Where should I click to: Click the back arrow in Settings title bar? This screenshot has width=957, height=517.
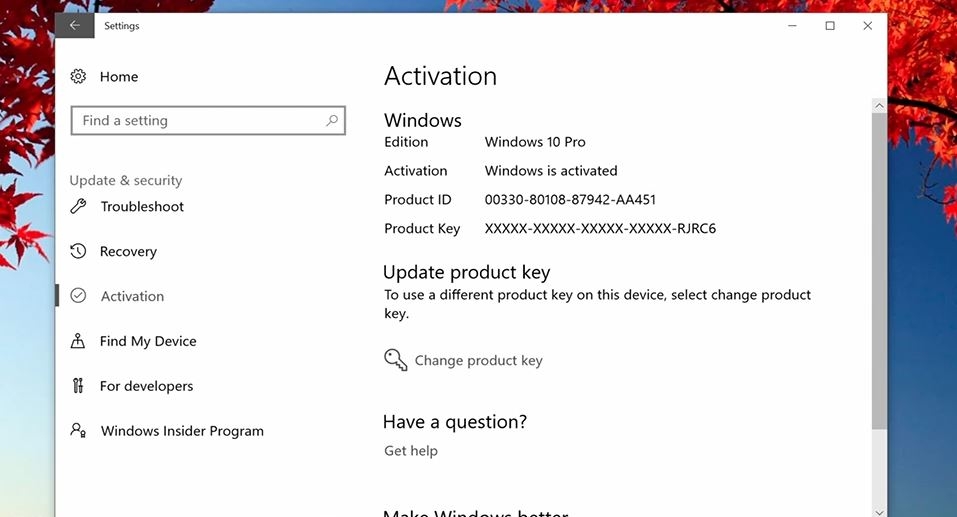pos(74,26)
